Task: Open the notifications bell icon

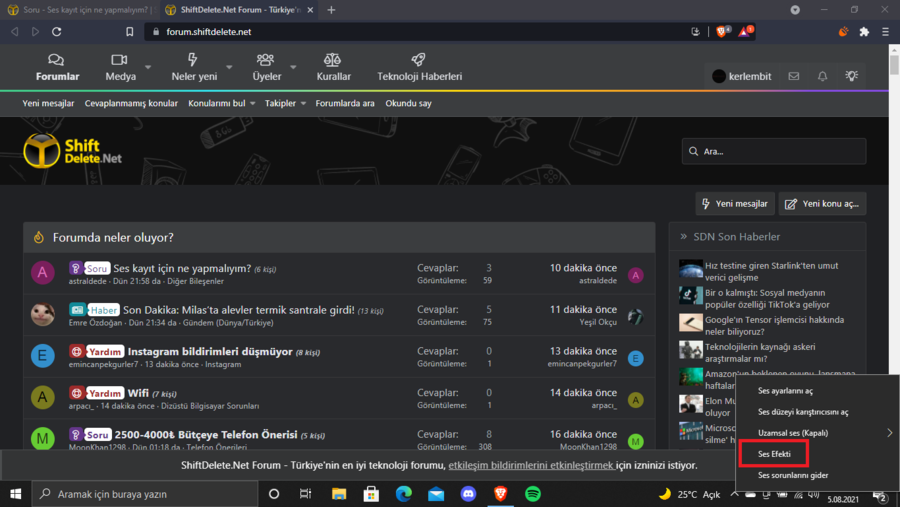Action: (822, 76)
